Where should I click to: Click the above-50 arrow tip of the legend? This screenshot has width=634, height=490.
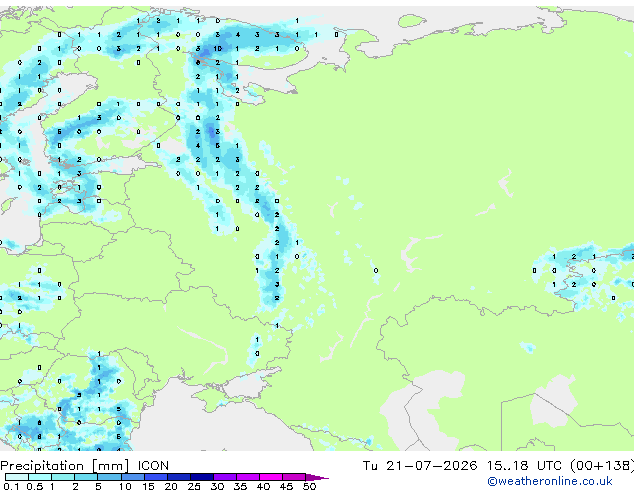[x=317, y=477]
